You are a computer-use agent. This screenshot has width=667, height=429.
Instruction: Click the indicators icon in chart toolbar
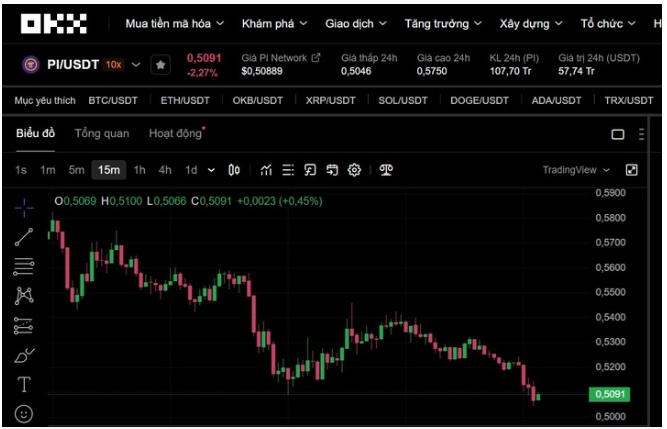coord(266,170)
